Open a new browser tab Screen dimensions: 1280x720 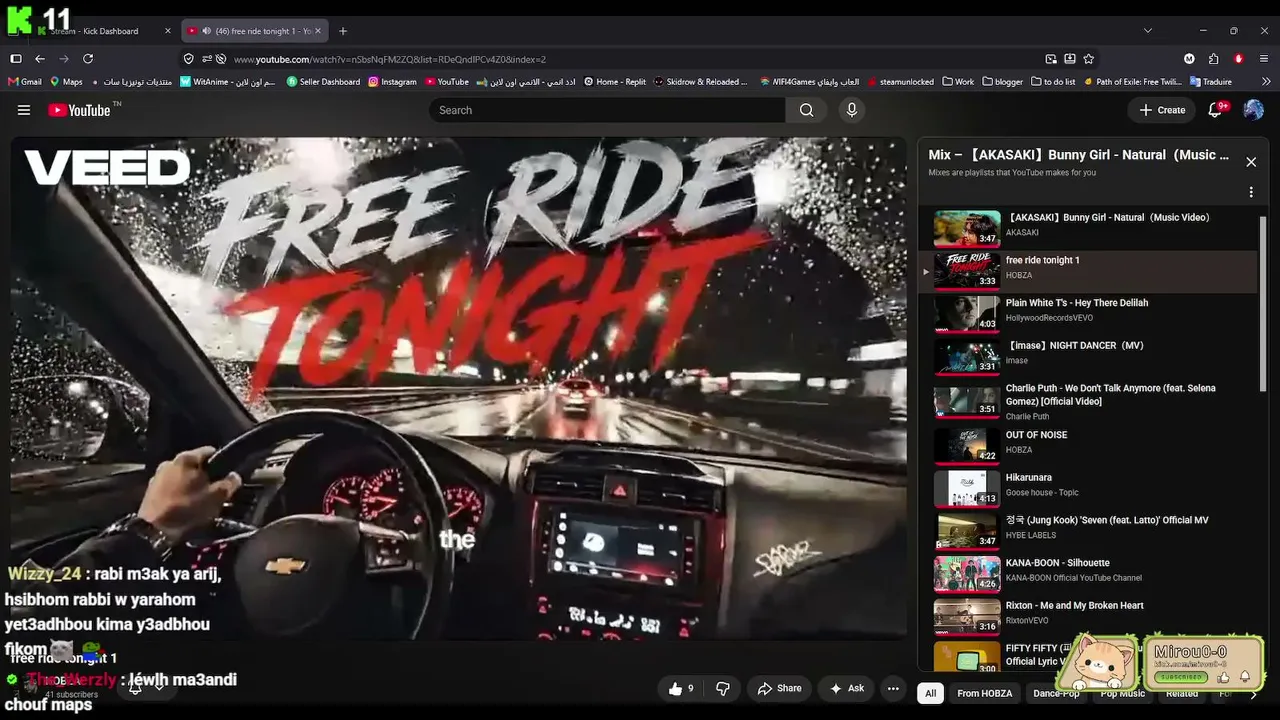click(x=343, y=31)
